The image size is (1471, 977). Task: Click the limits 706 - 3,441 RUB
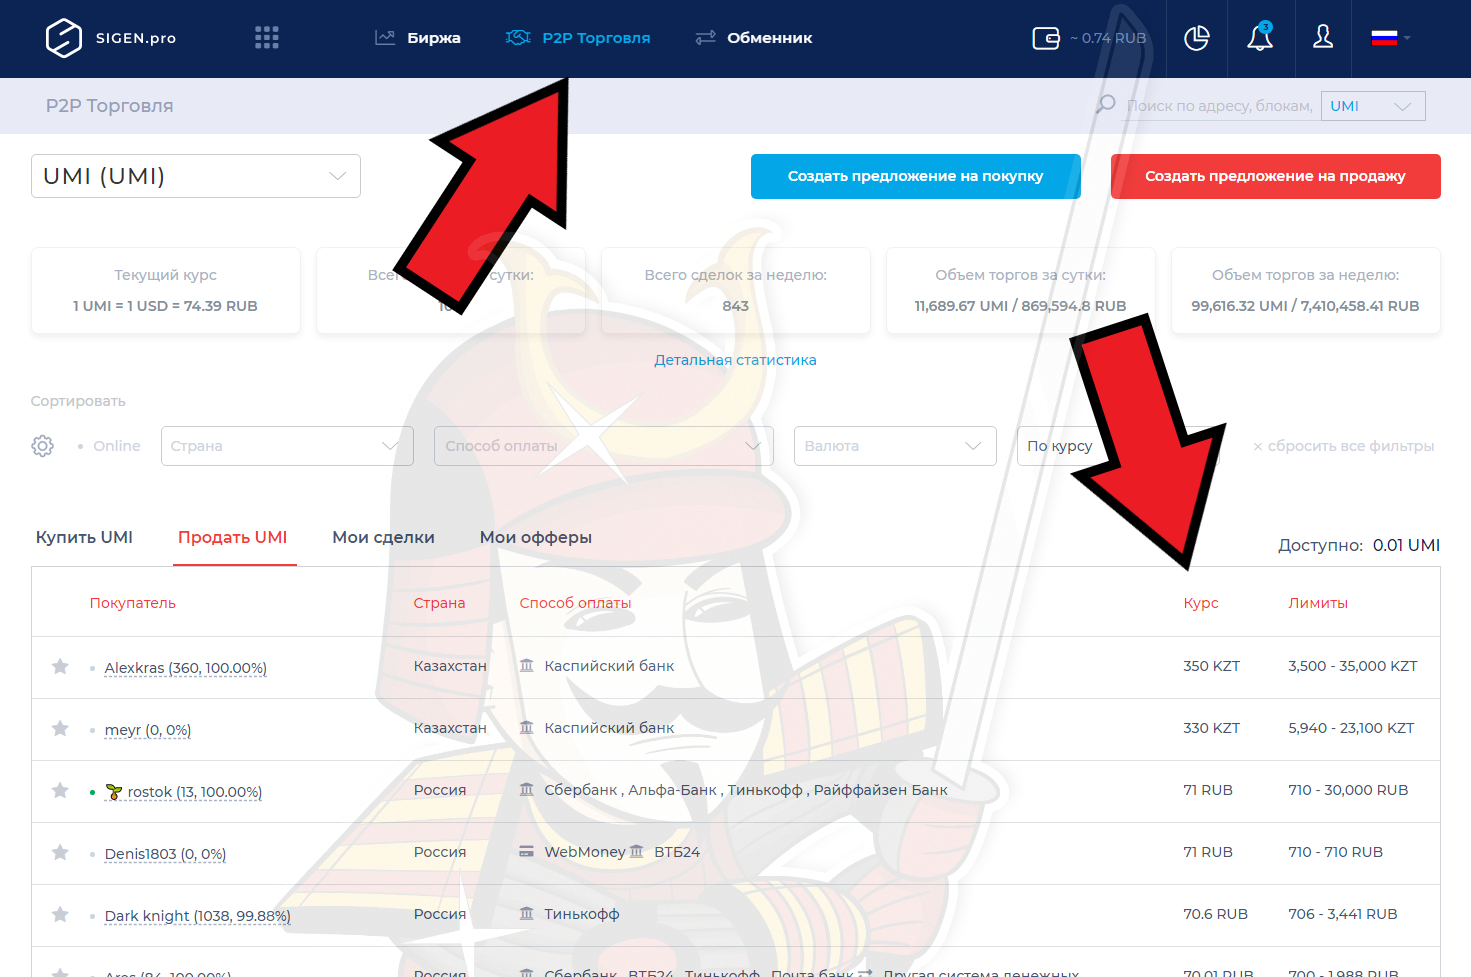[x=1342, y=914]
